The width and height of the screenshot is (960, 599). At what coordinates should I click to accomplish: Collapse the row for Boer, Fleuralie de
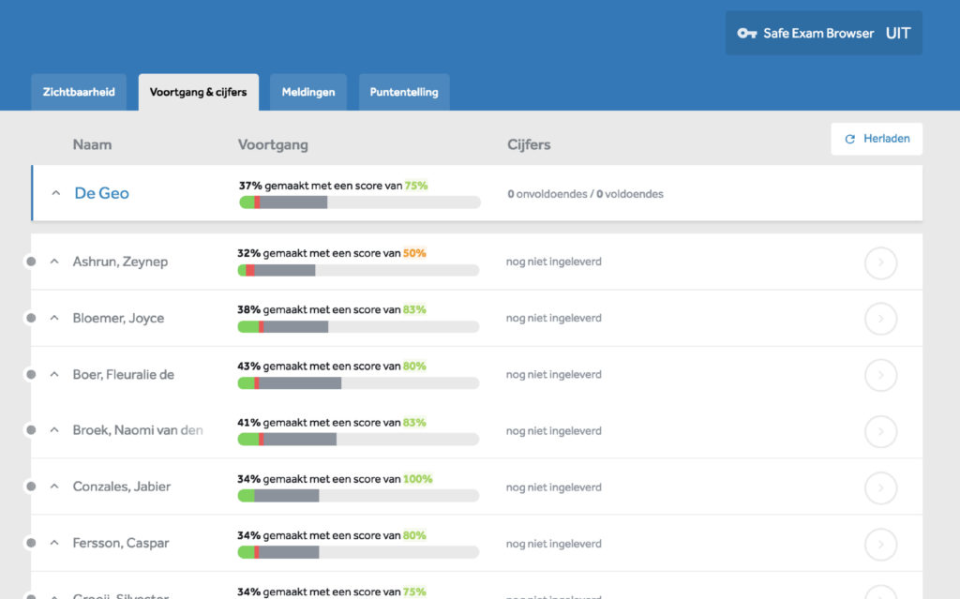53,375
